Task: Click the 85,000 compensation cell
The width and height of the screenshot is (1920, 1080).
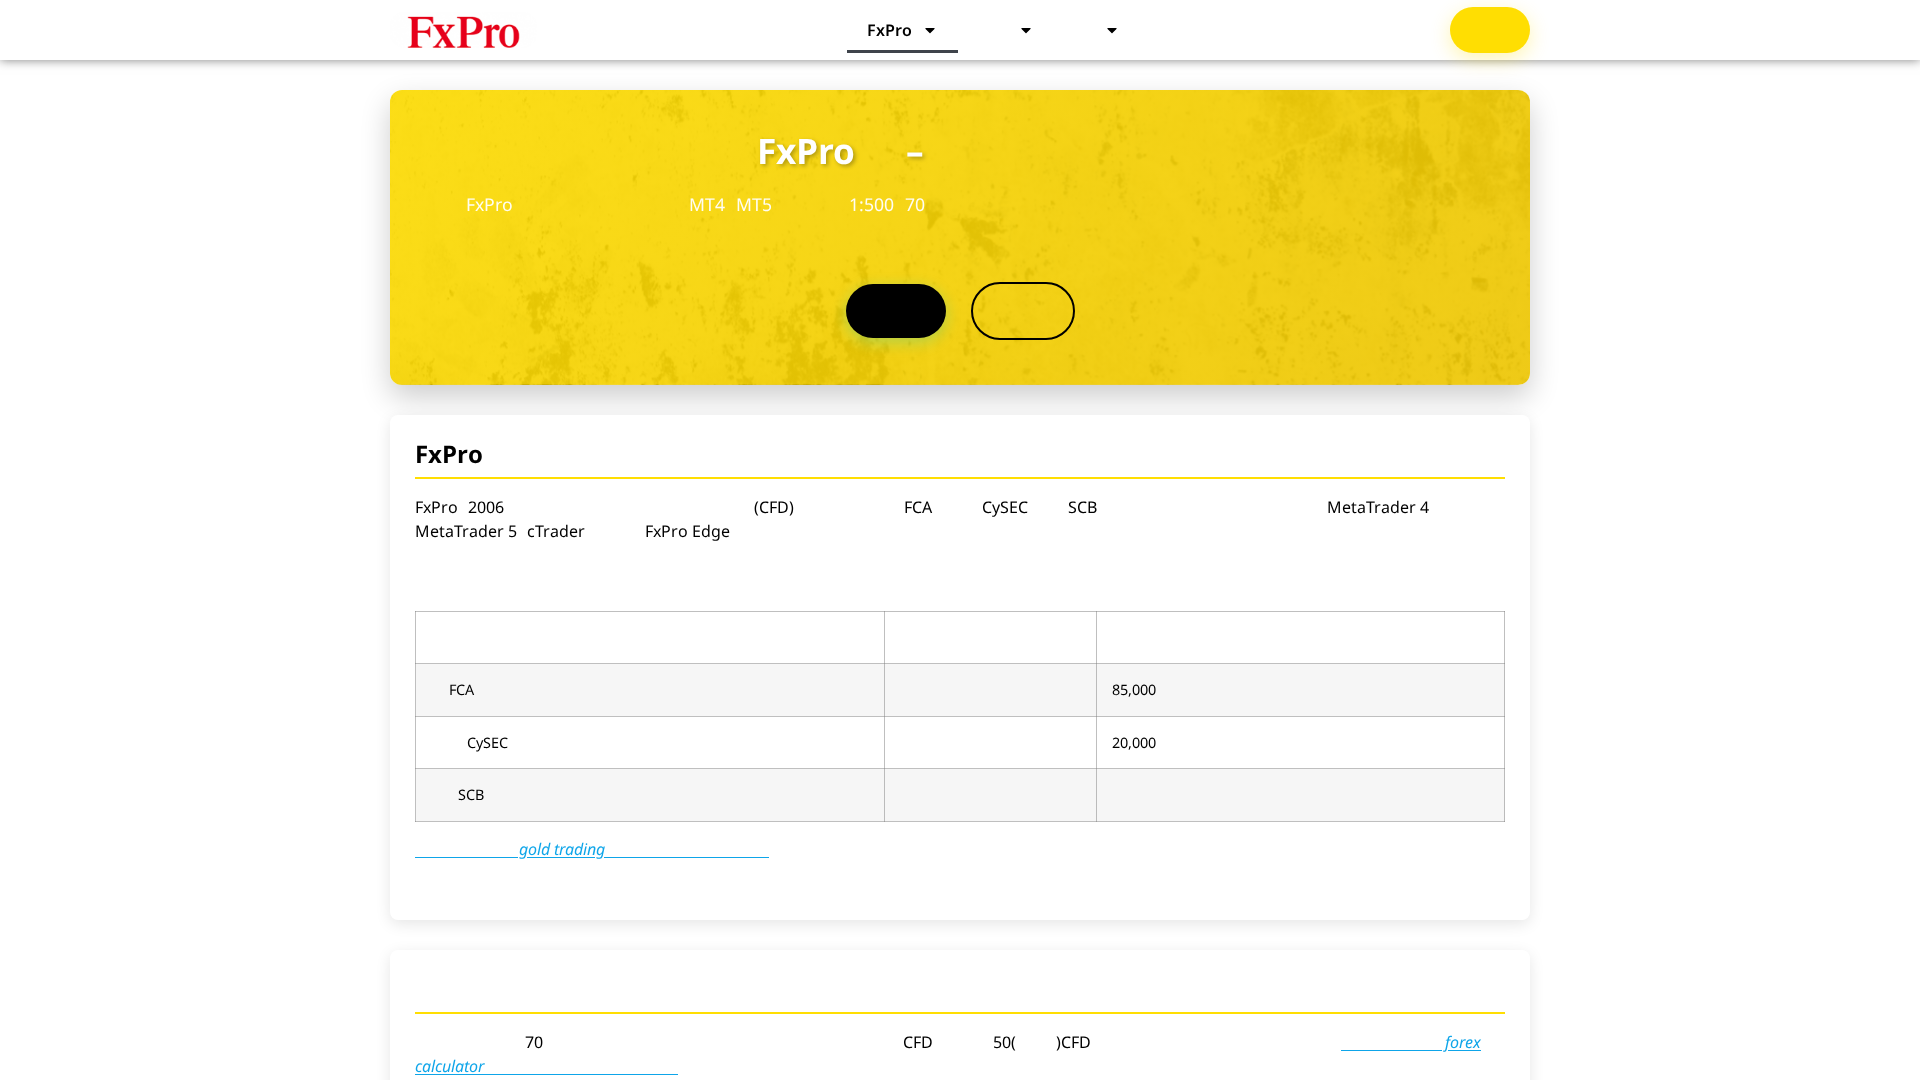Action: click(x=1134, y=690)
